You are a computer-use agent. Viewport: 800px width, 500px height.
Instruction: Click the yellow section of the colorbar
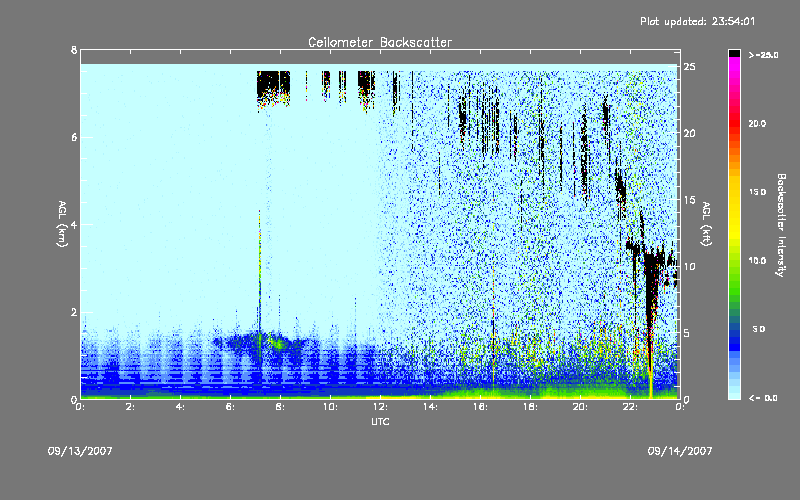pos(734,209)
